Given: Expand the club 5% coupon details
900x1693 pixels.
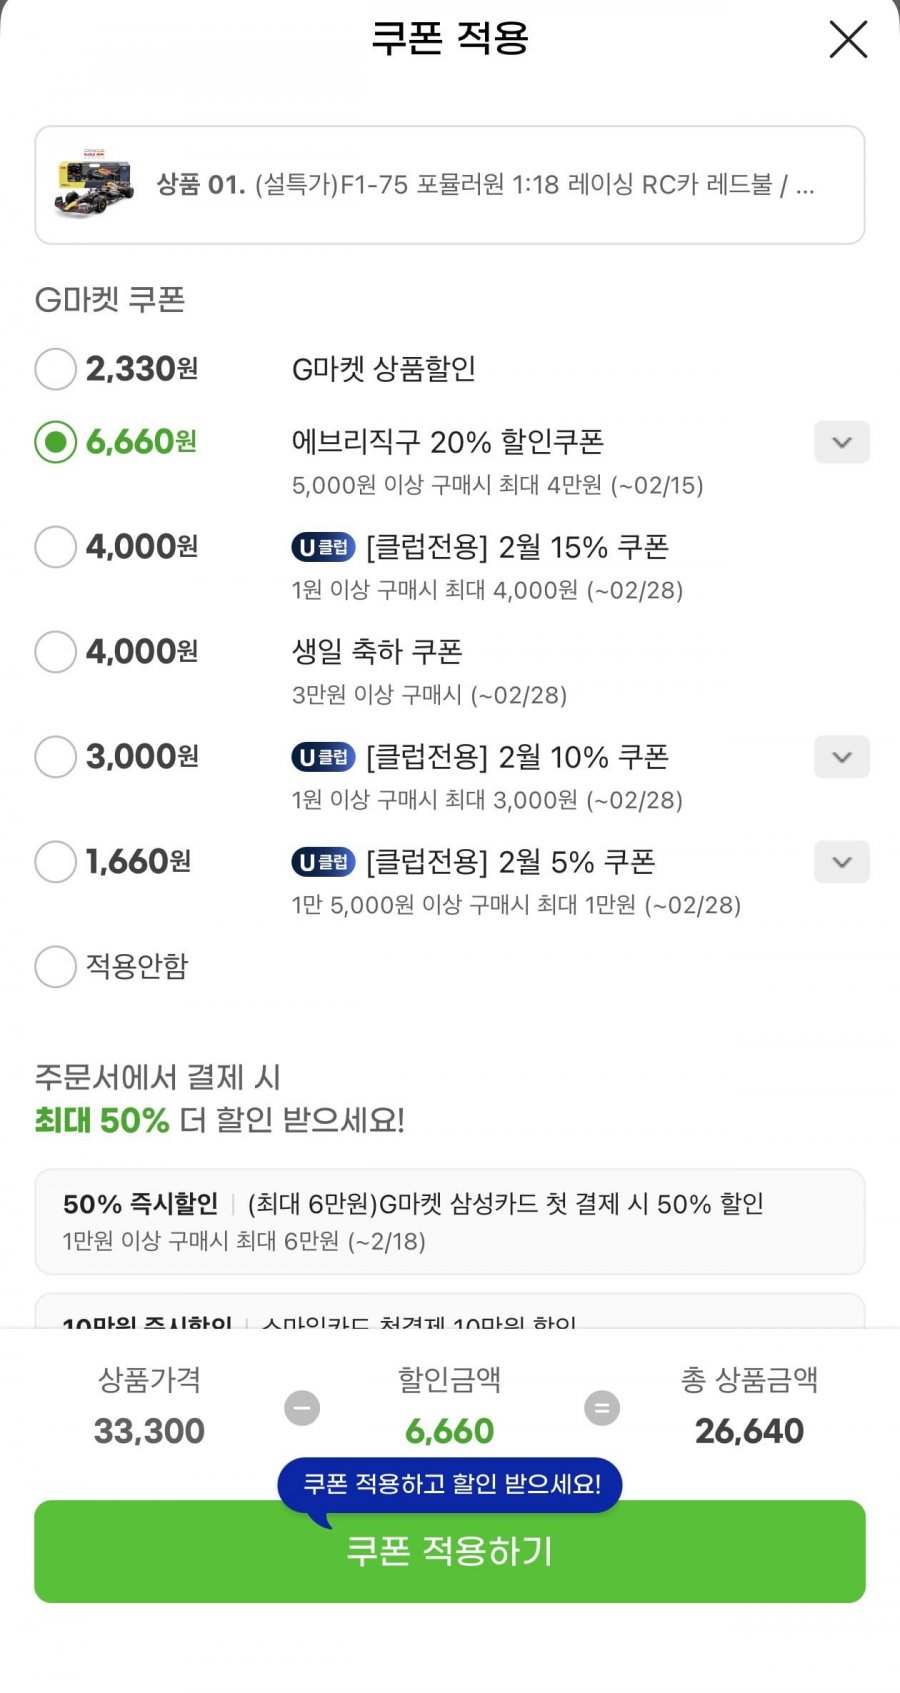Looking at the screenshot, I should tap(841, 862).
